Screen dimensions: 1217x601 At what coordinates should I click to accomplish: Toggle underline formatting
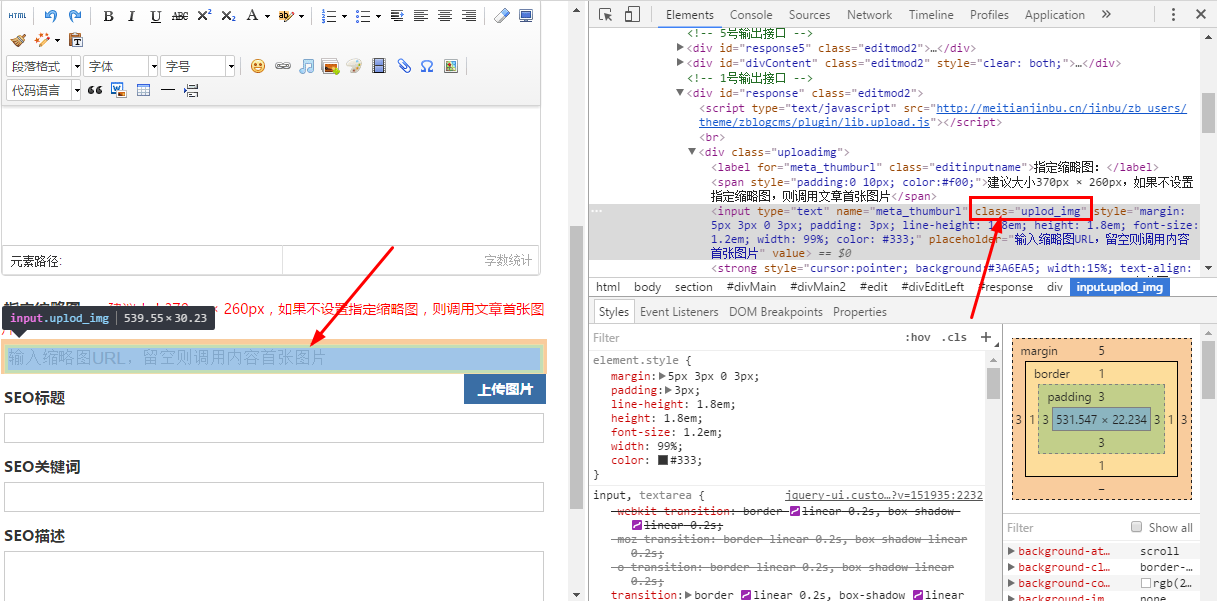(x=156, y=16)
